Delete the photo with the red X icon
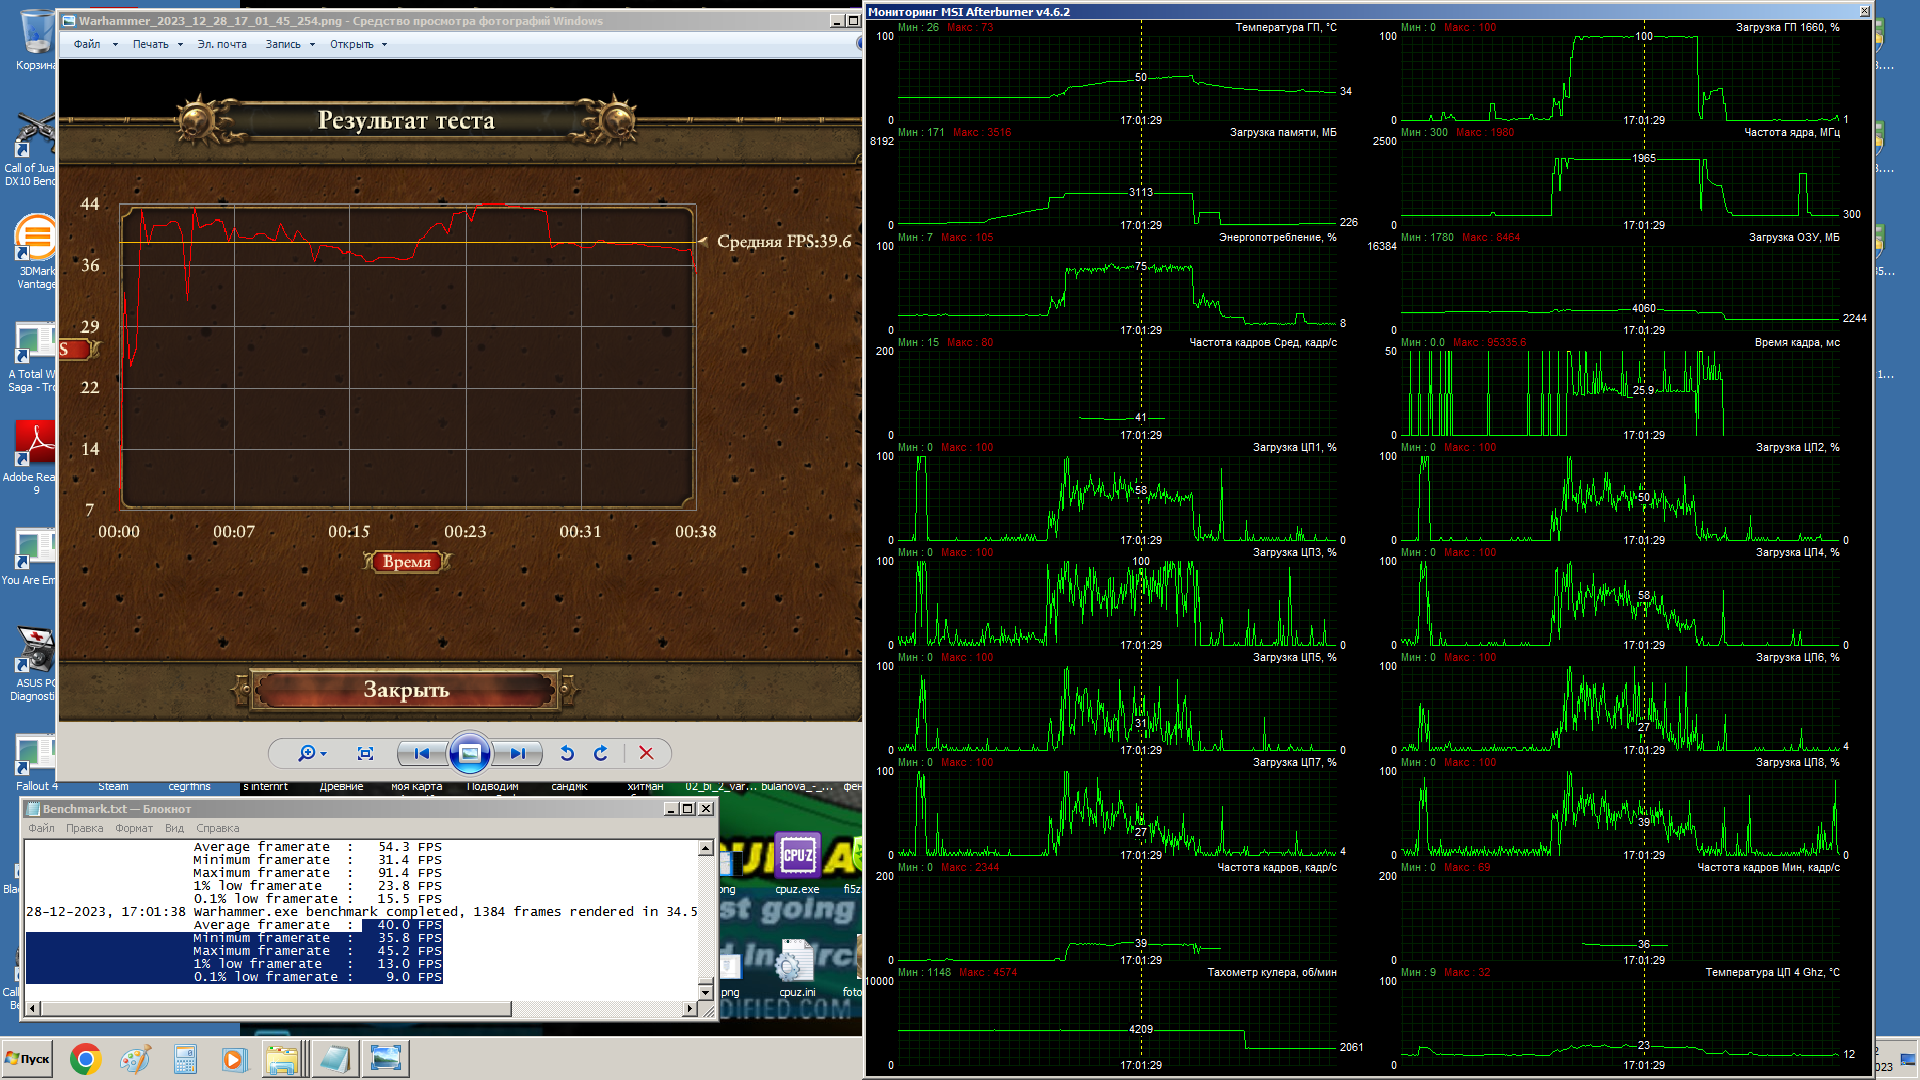The width and height of the screenshot is (1920, 1080). pyautogui.click(x=646, y=754)
